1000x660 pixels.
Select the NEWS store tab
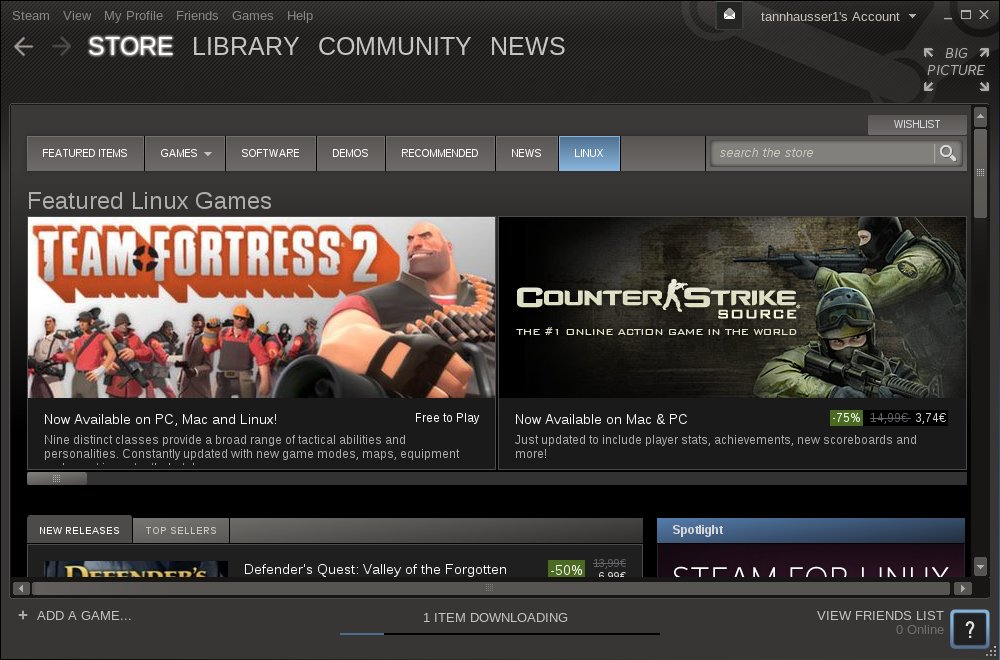[x=526, y=153]
